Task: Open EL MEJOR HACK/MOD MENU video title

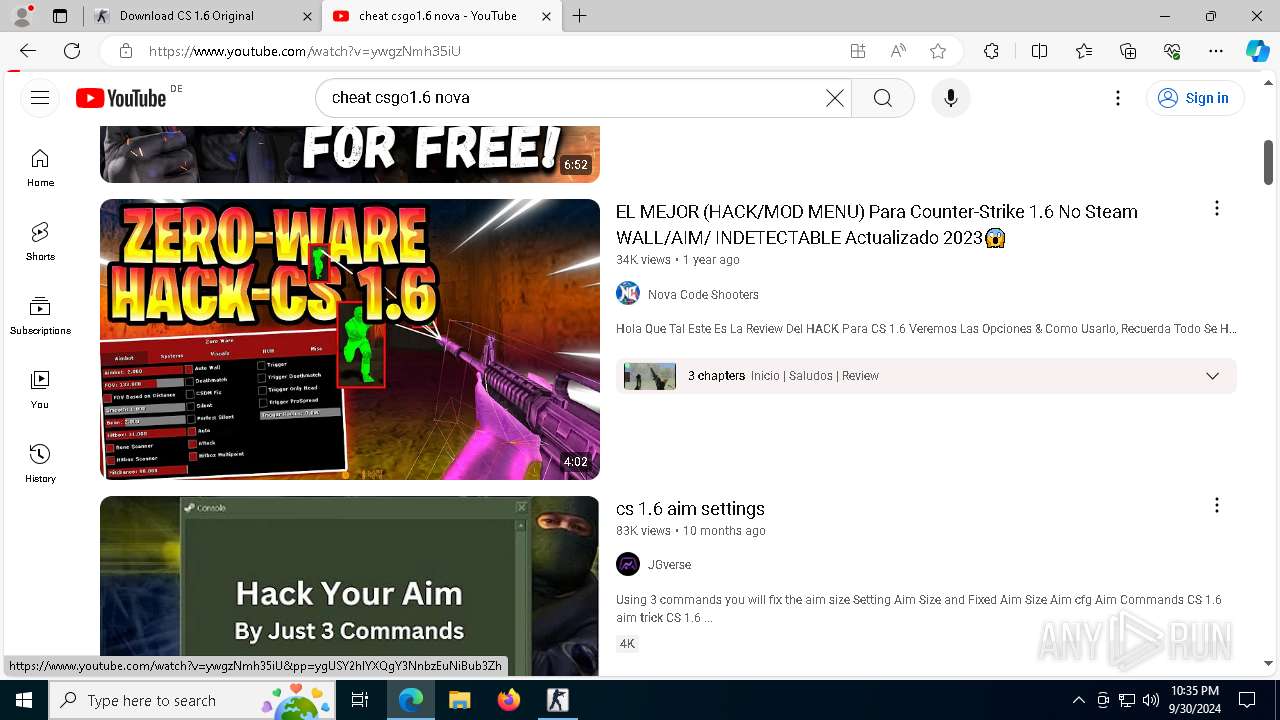Action: [876, 224]
